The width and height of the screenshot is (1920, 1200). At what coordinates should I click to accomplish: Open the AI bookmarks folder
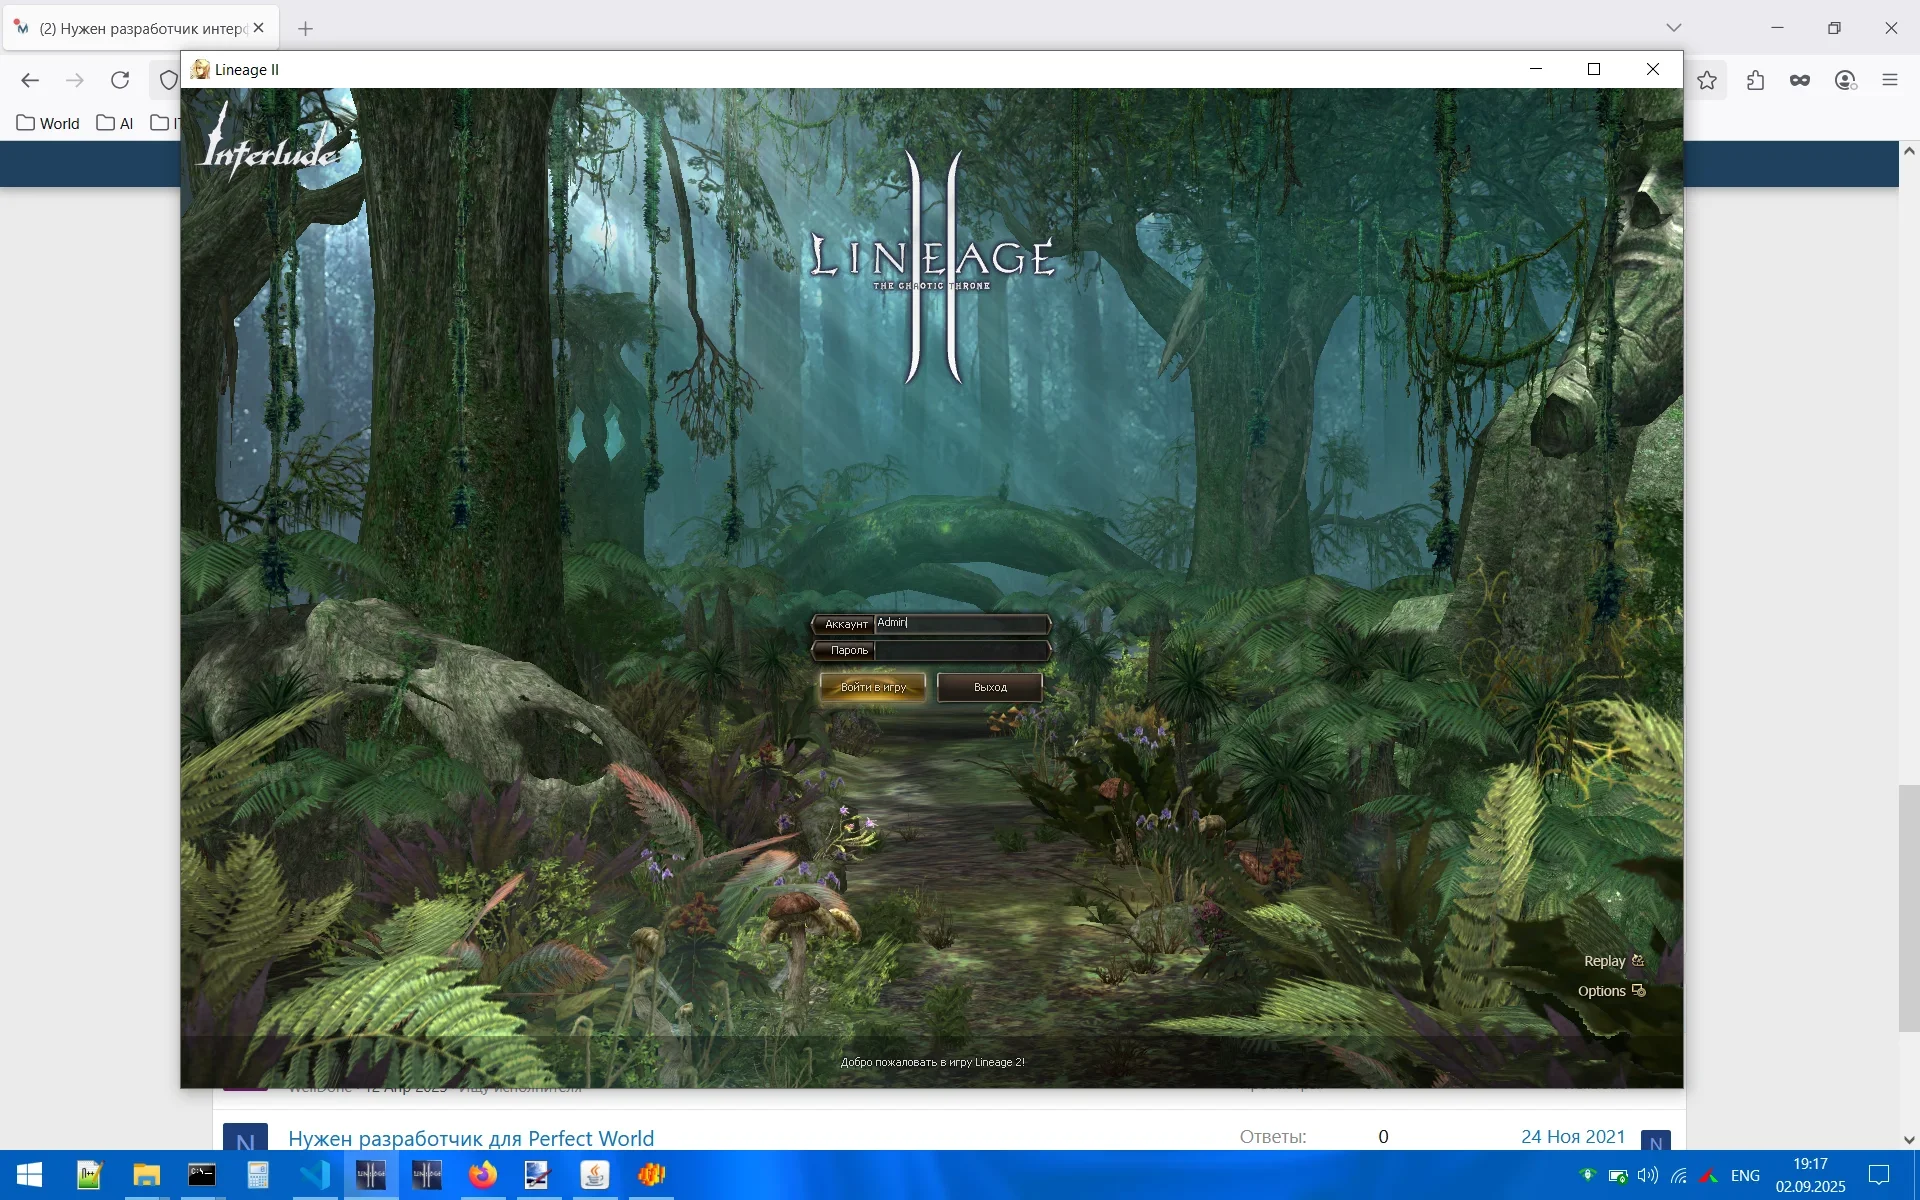pyautogui.click(x=115, y=123)
